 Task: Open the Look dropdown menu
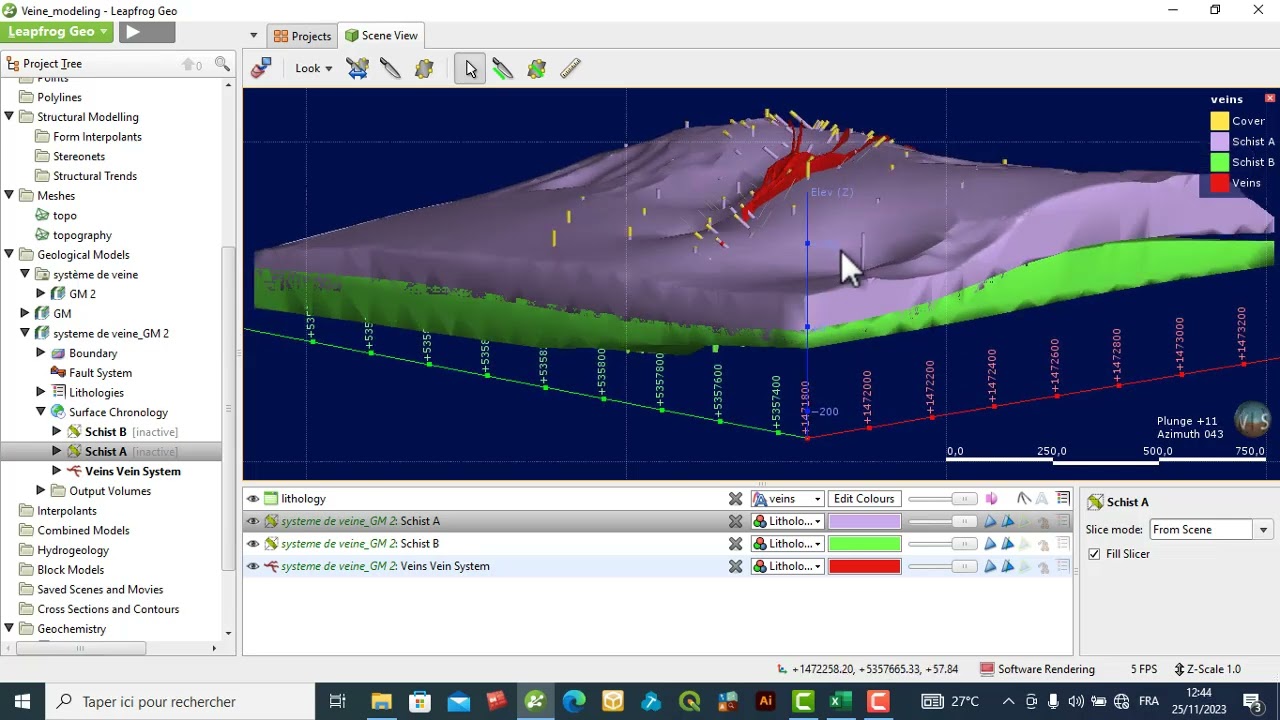click(x=314, y=68)
